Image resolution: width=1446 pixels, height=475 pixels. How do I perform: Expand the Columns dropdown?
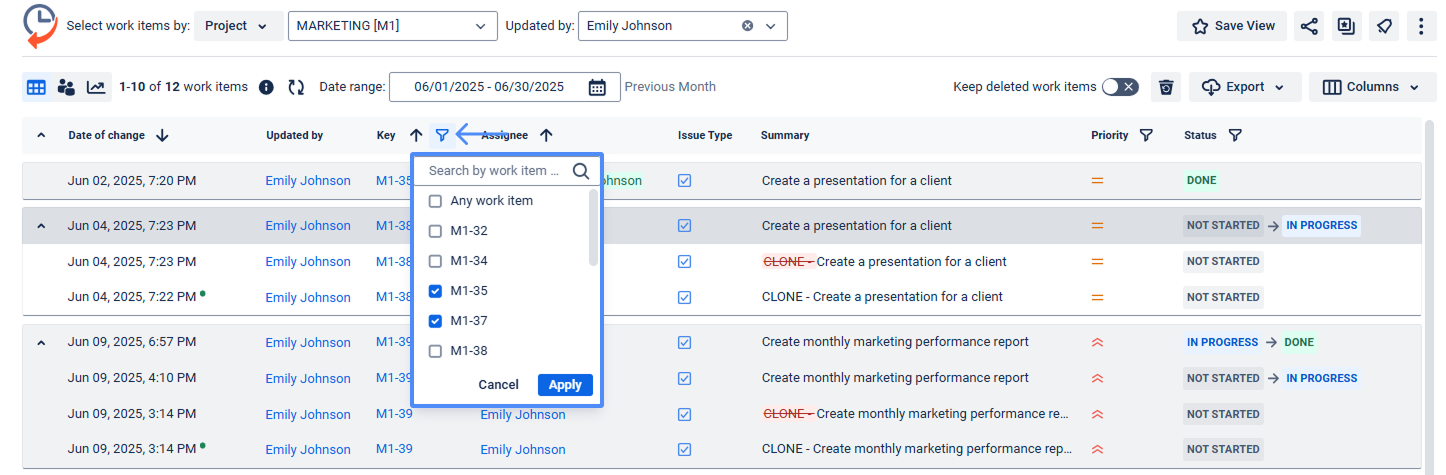tap(1371, 87)
